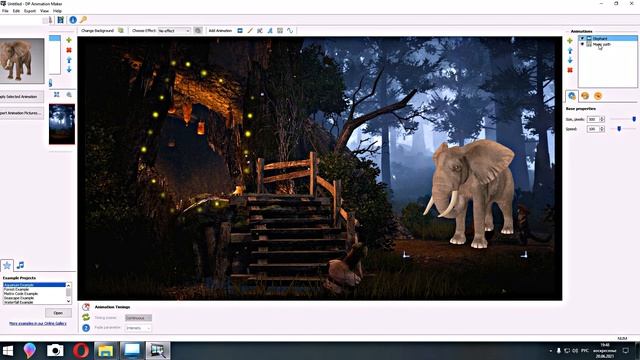This screenshot has height=360, width=640.
Task: Click the Open example project button
Action: (58, 313)
